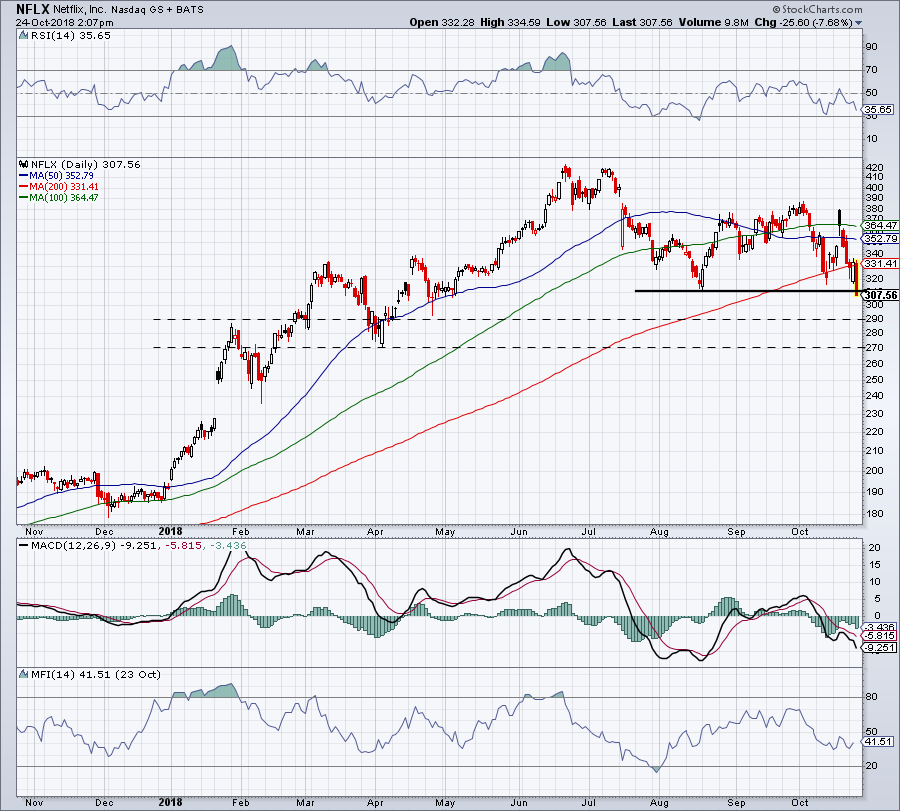
Task: Click the RSI(14) 35.65 indicator label
Action: (71, 36)
